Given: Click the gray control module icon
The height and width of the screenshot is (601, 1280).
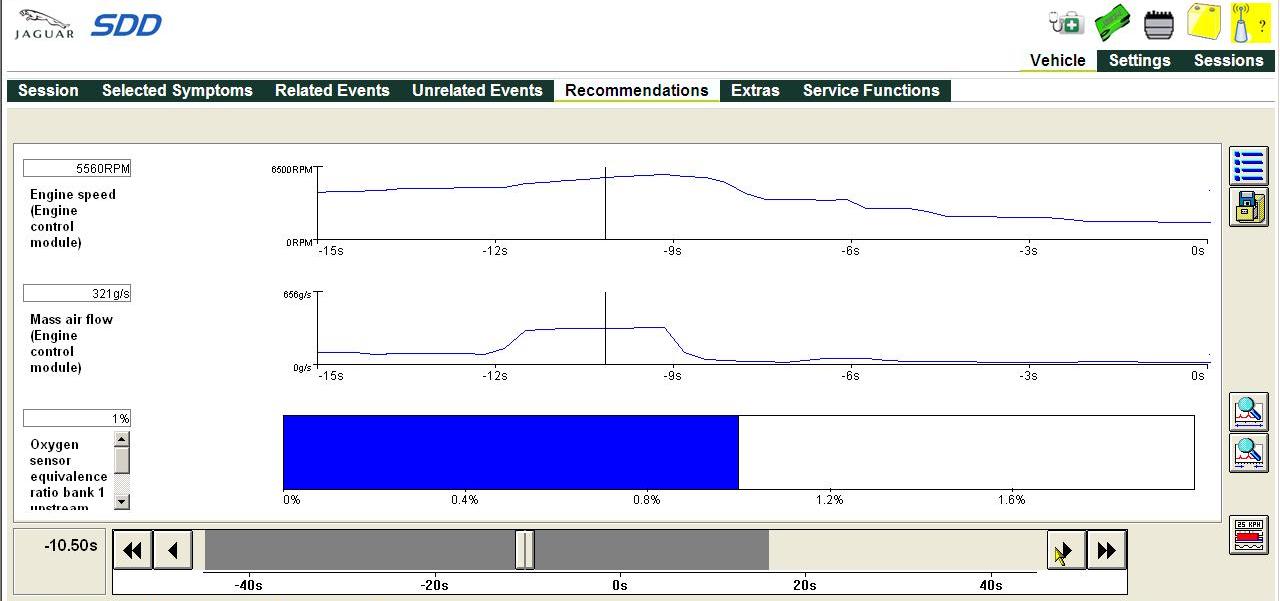Looking at the screenshot, I should click(1158, 24).
